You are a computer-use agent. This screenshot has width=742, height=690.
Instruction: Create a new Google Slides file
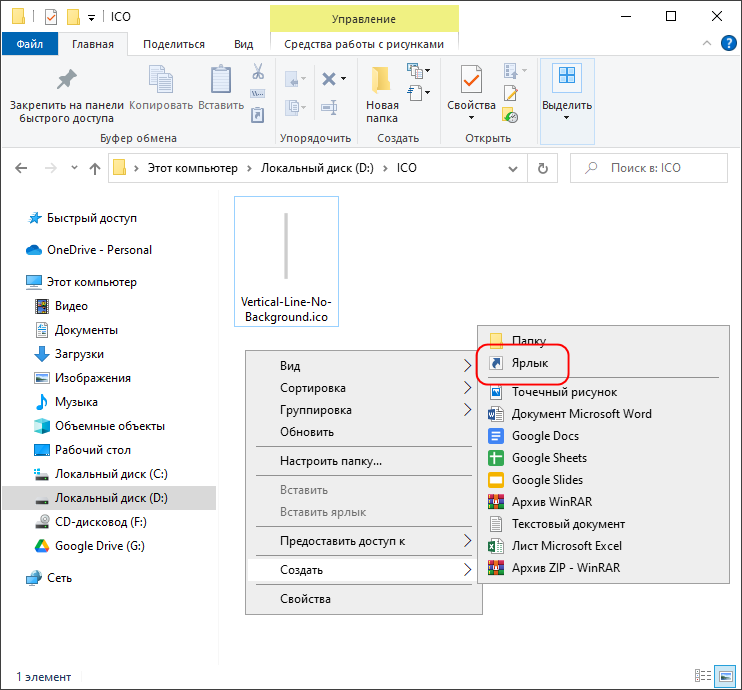(x=603, y=480)
